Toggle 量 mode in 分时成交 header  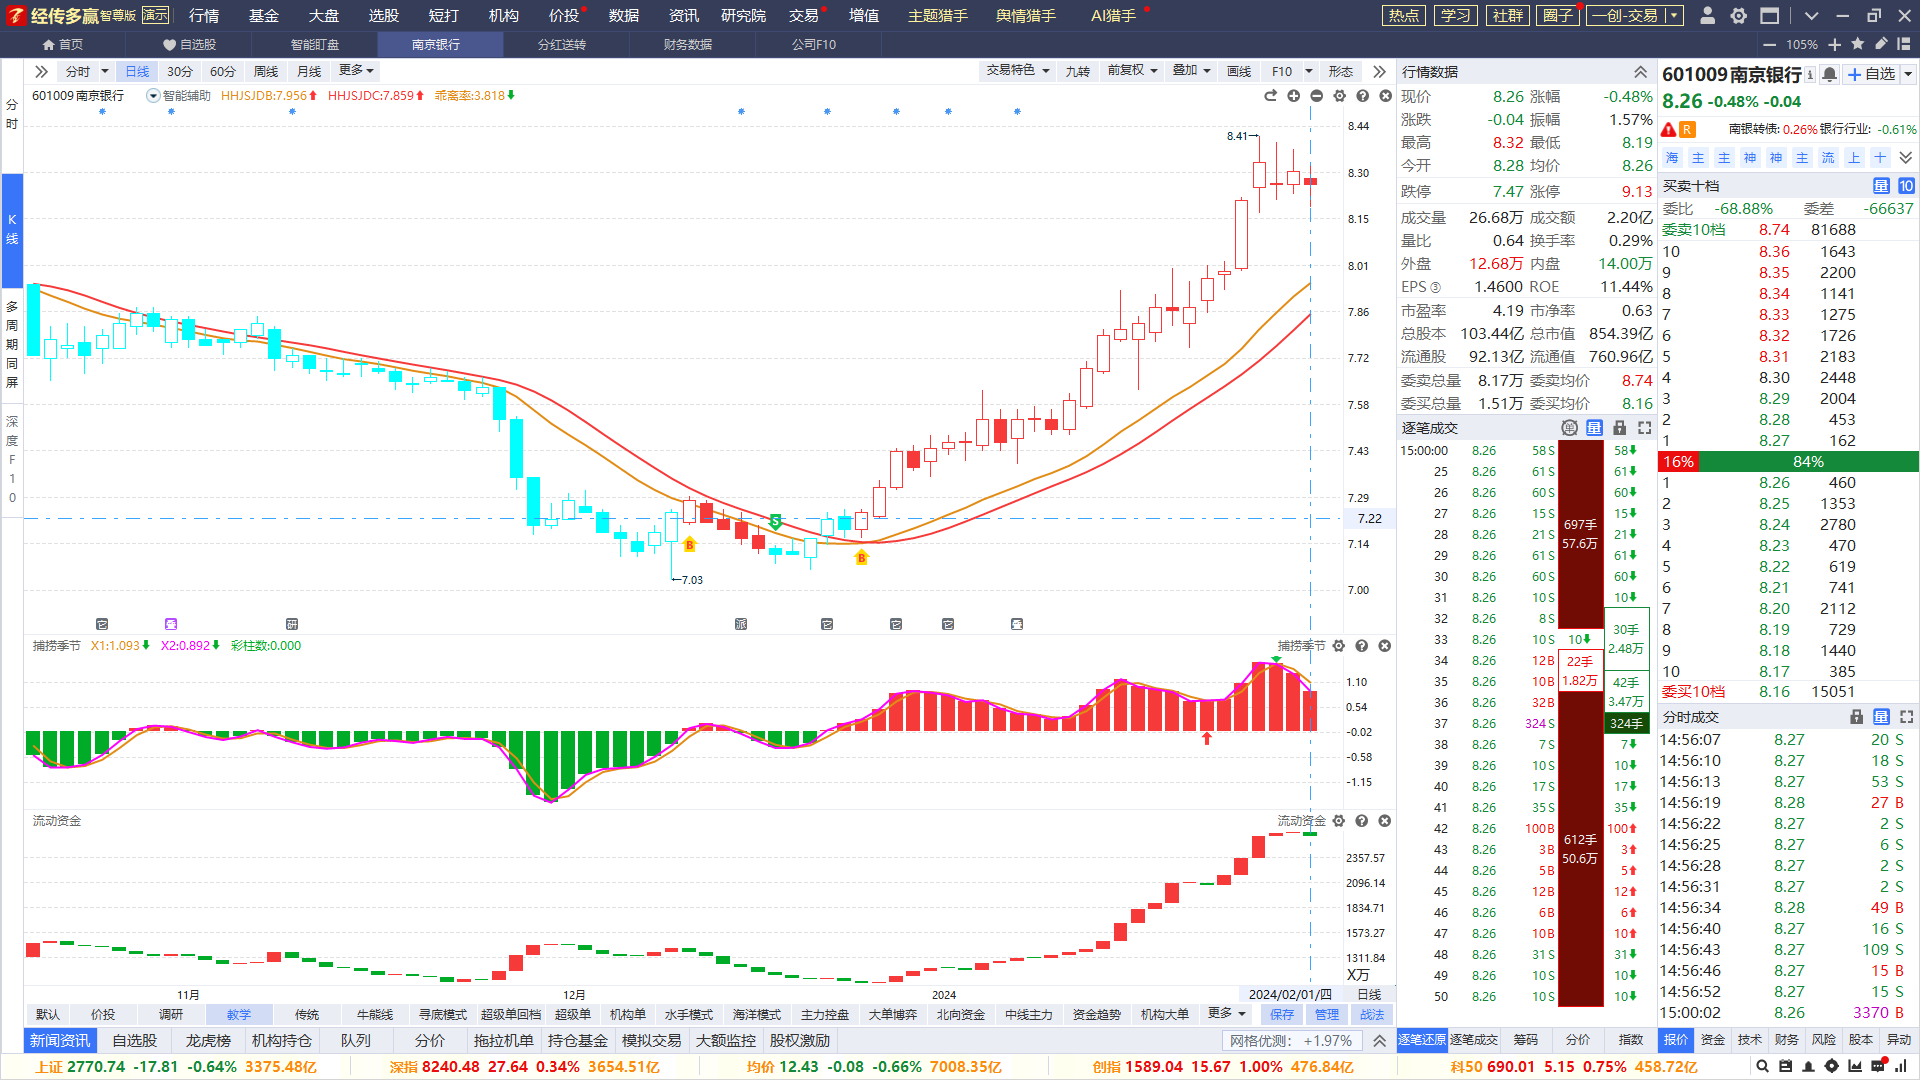tap(1882, 717)
